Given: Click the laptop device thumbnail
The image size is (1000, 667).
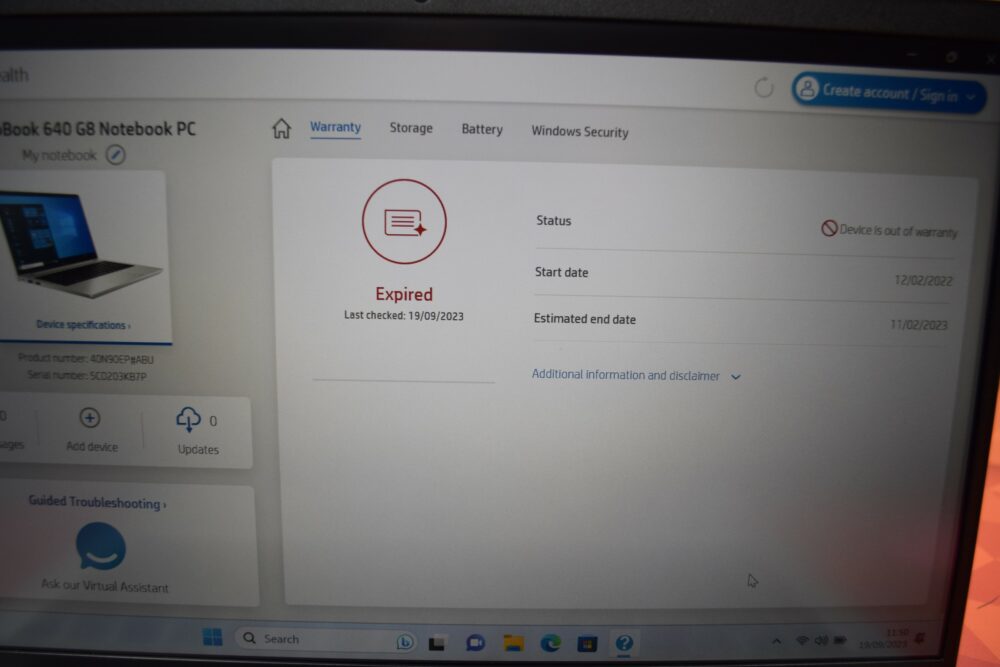Looking at the screenshot, I should tap(80, 244).
